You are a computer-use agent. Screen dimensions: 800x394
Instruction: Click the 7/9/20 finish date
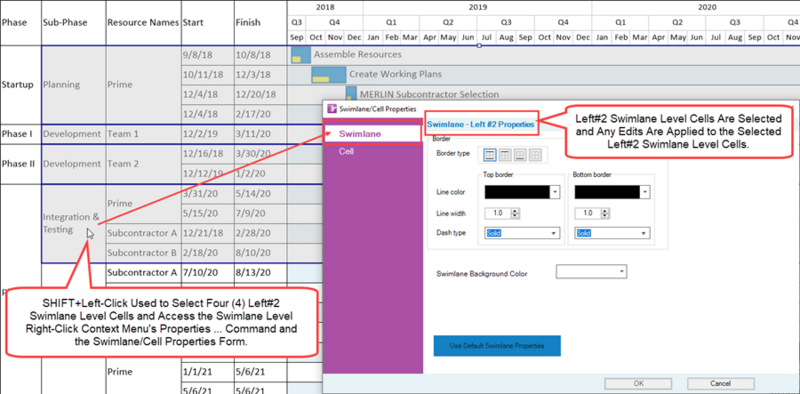(261, 213)
